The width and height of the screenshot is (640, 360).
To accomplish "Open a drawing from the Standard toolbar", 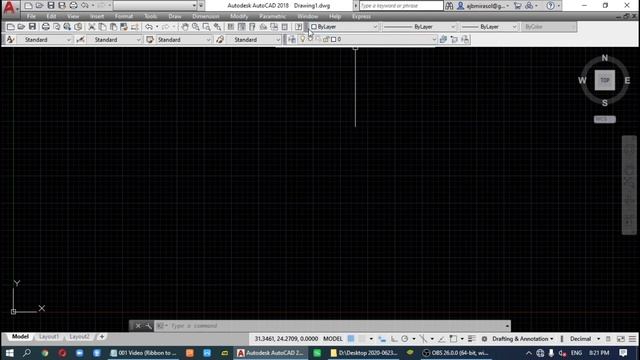I will pos(21,27).
